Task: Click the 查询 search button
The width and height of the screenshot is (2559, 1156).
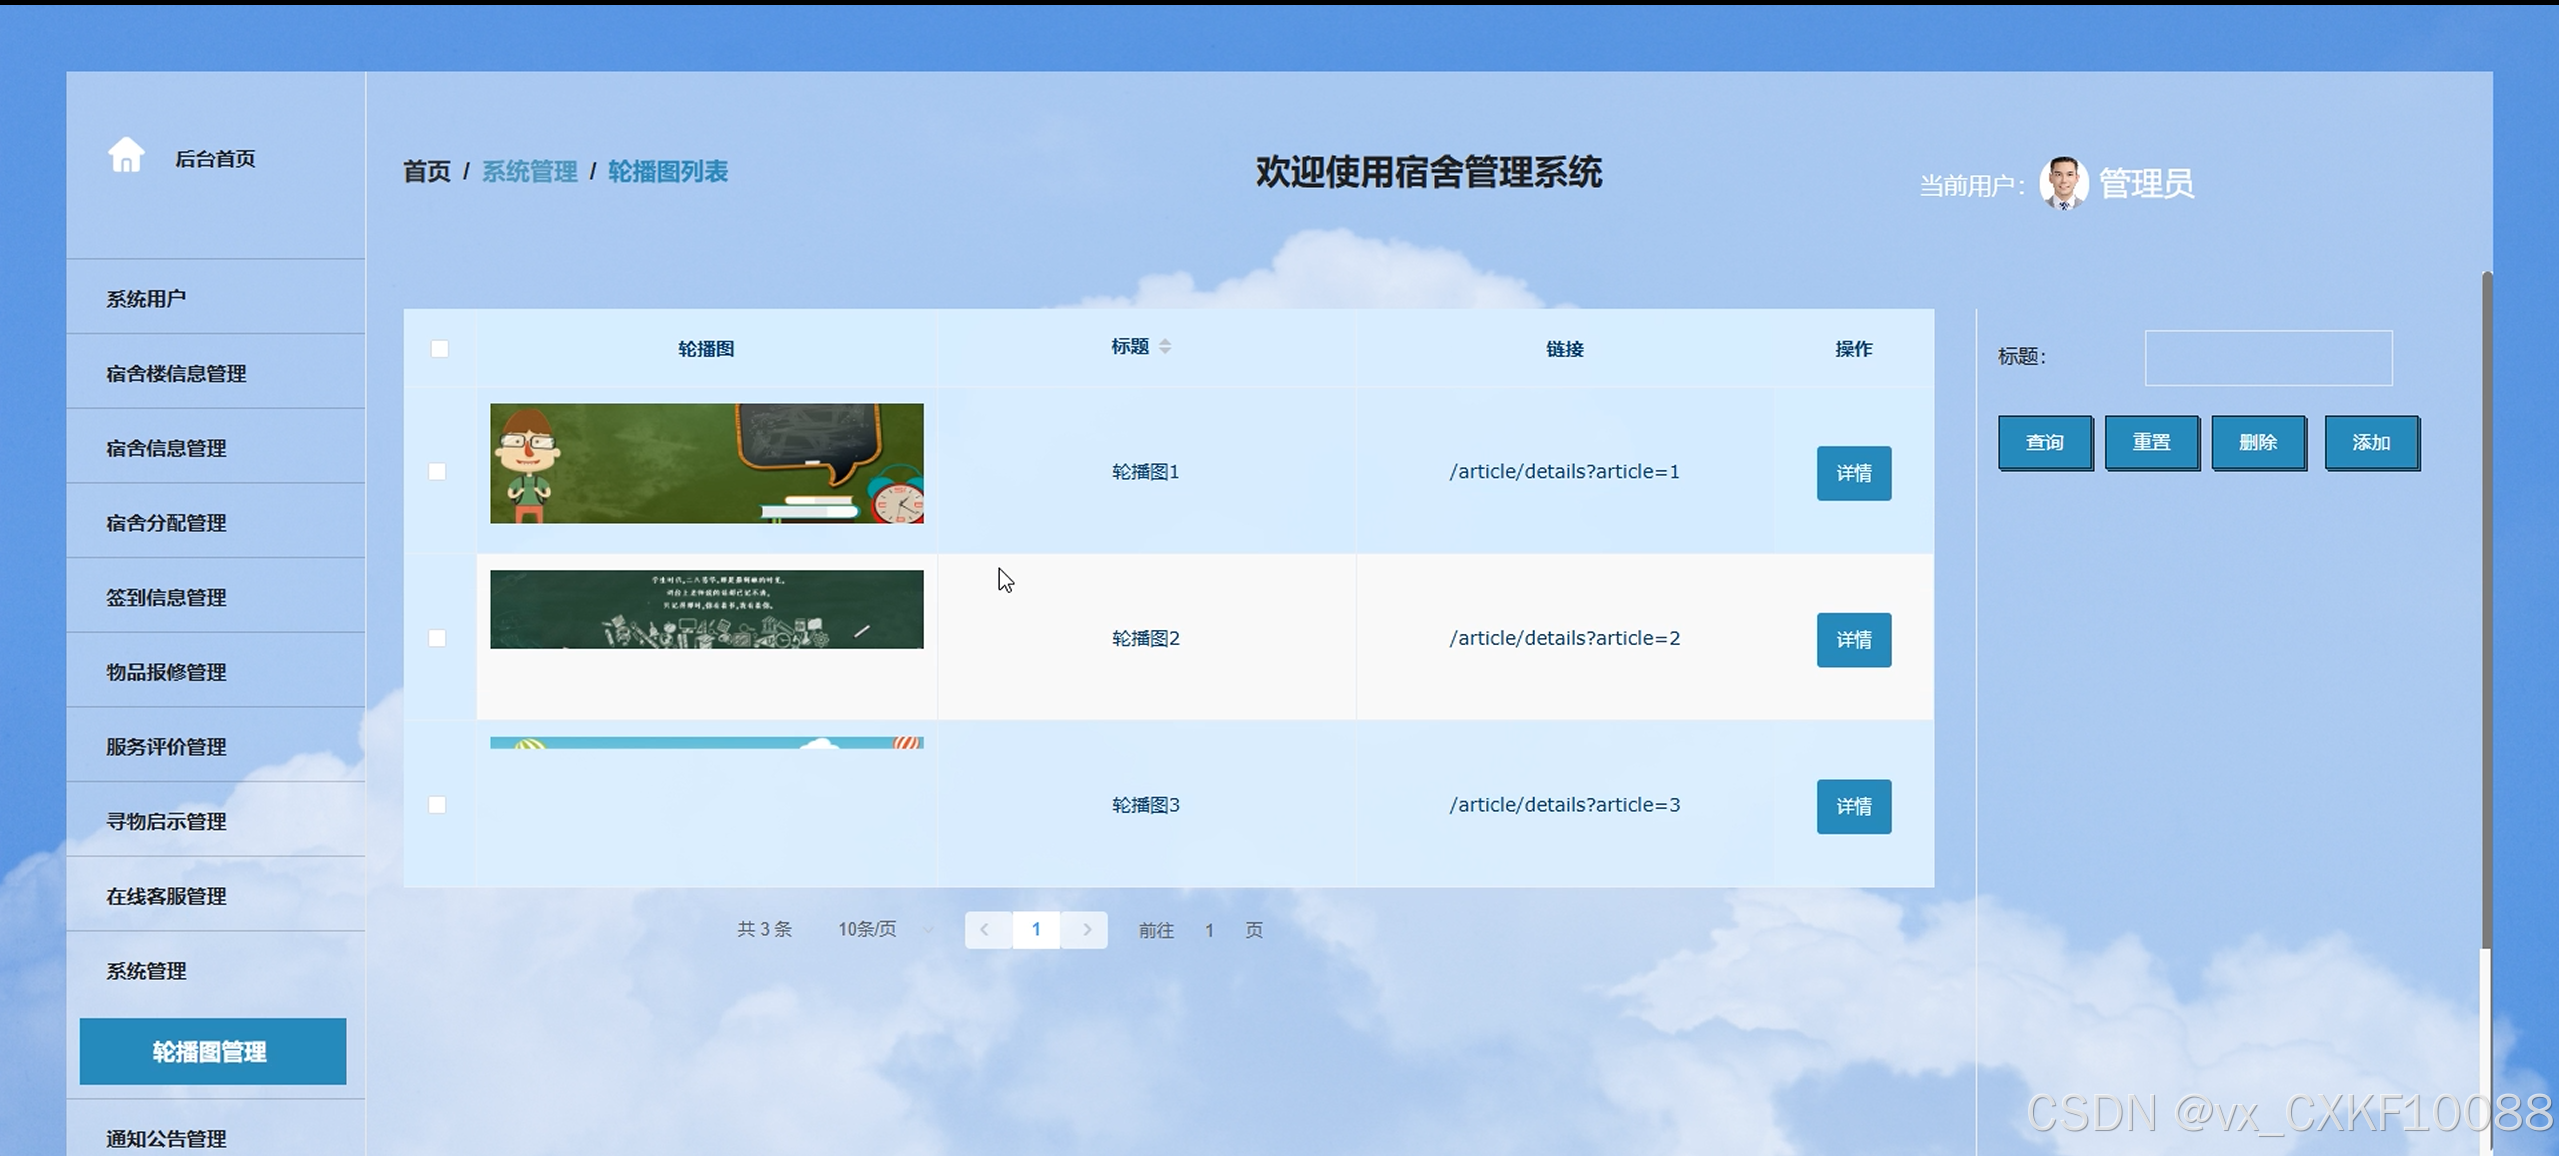Action: (x=2044, y=442)
